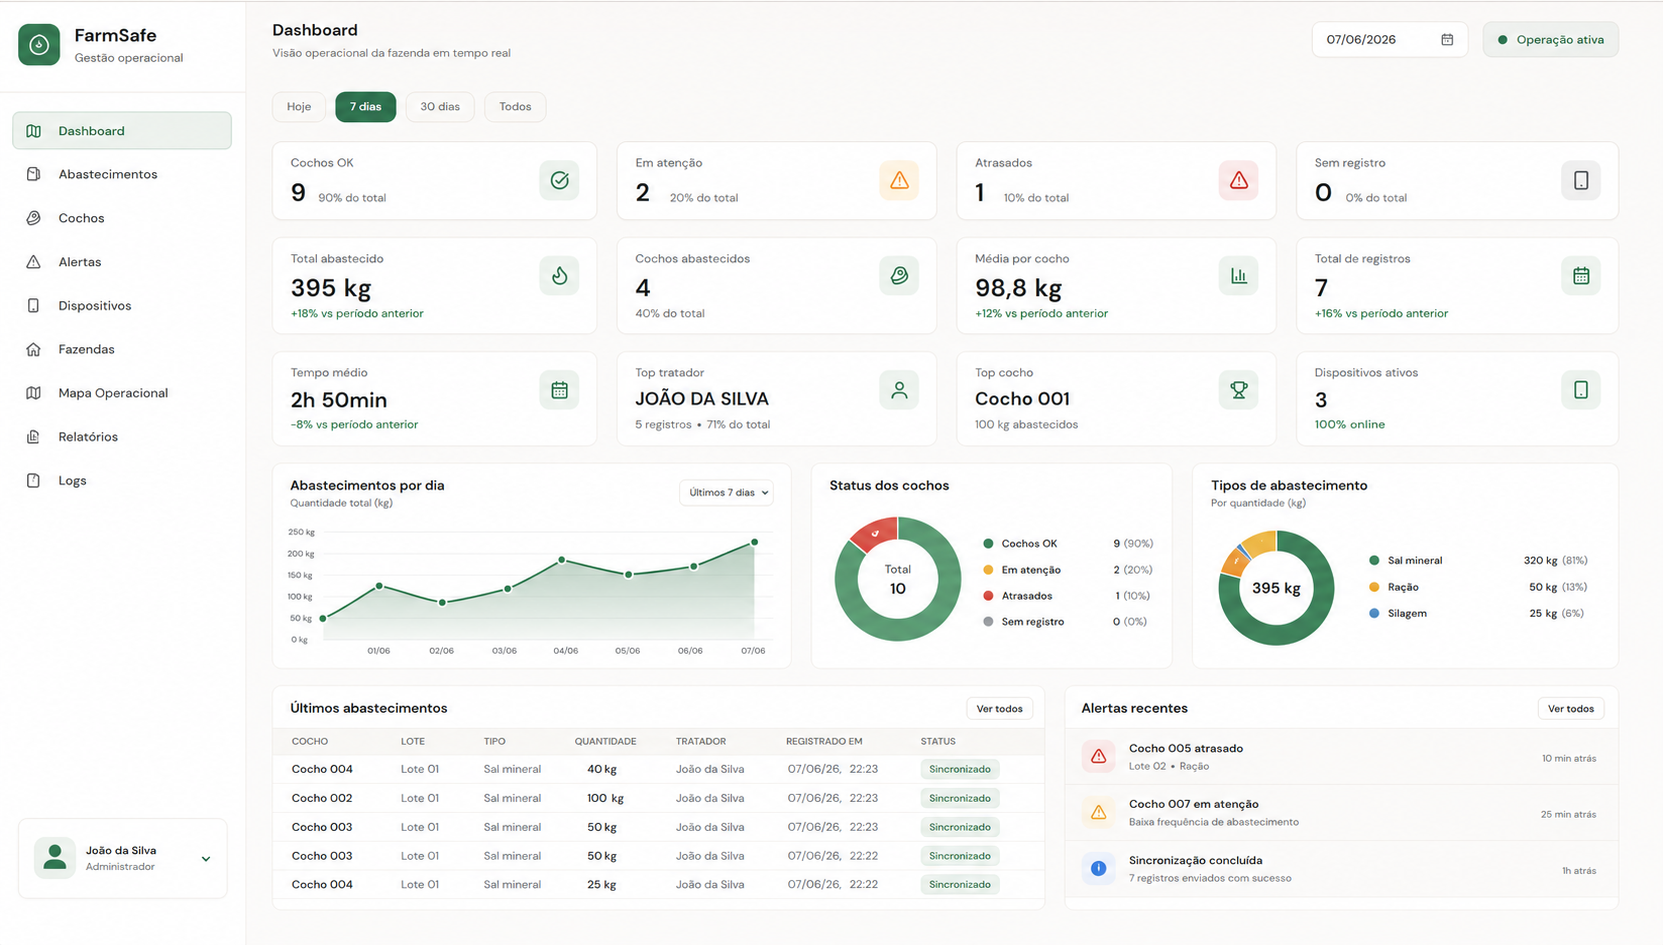1663x945 pixels.
Task: Click the Cocho 002 table row name
Action: [322, 798]
